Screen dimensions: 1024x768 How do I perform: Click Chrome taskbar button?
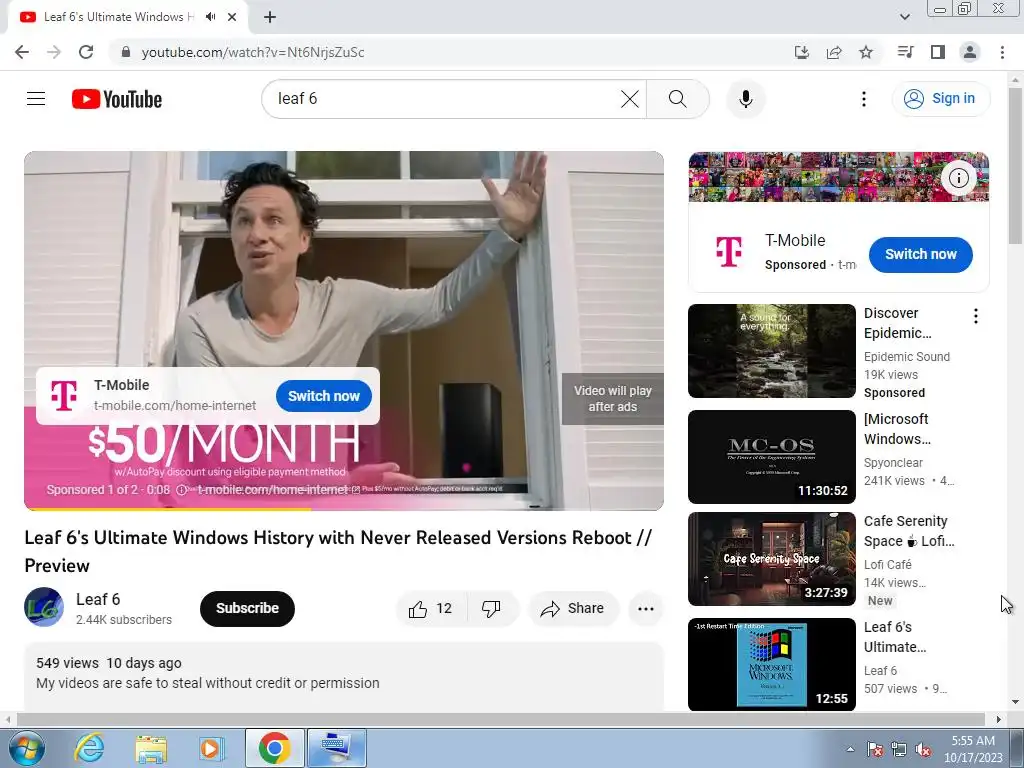274,748
